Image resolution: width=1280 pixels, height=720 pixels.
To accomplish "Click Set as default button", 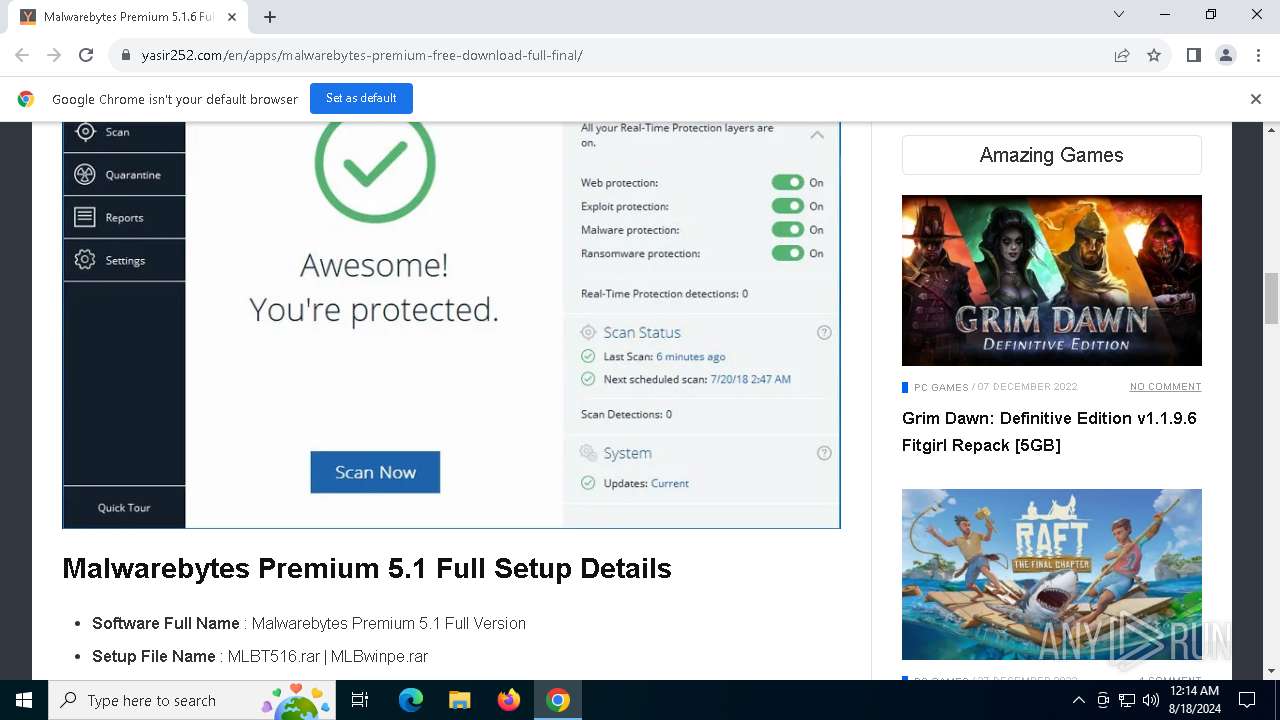I will pyautogui.click(x=361, y=98).
